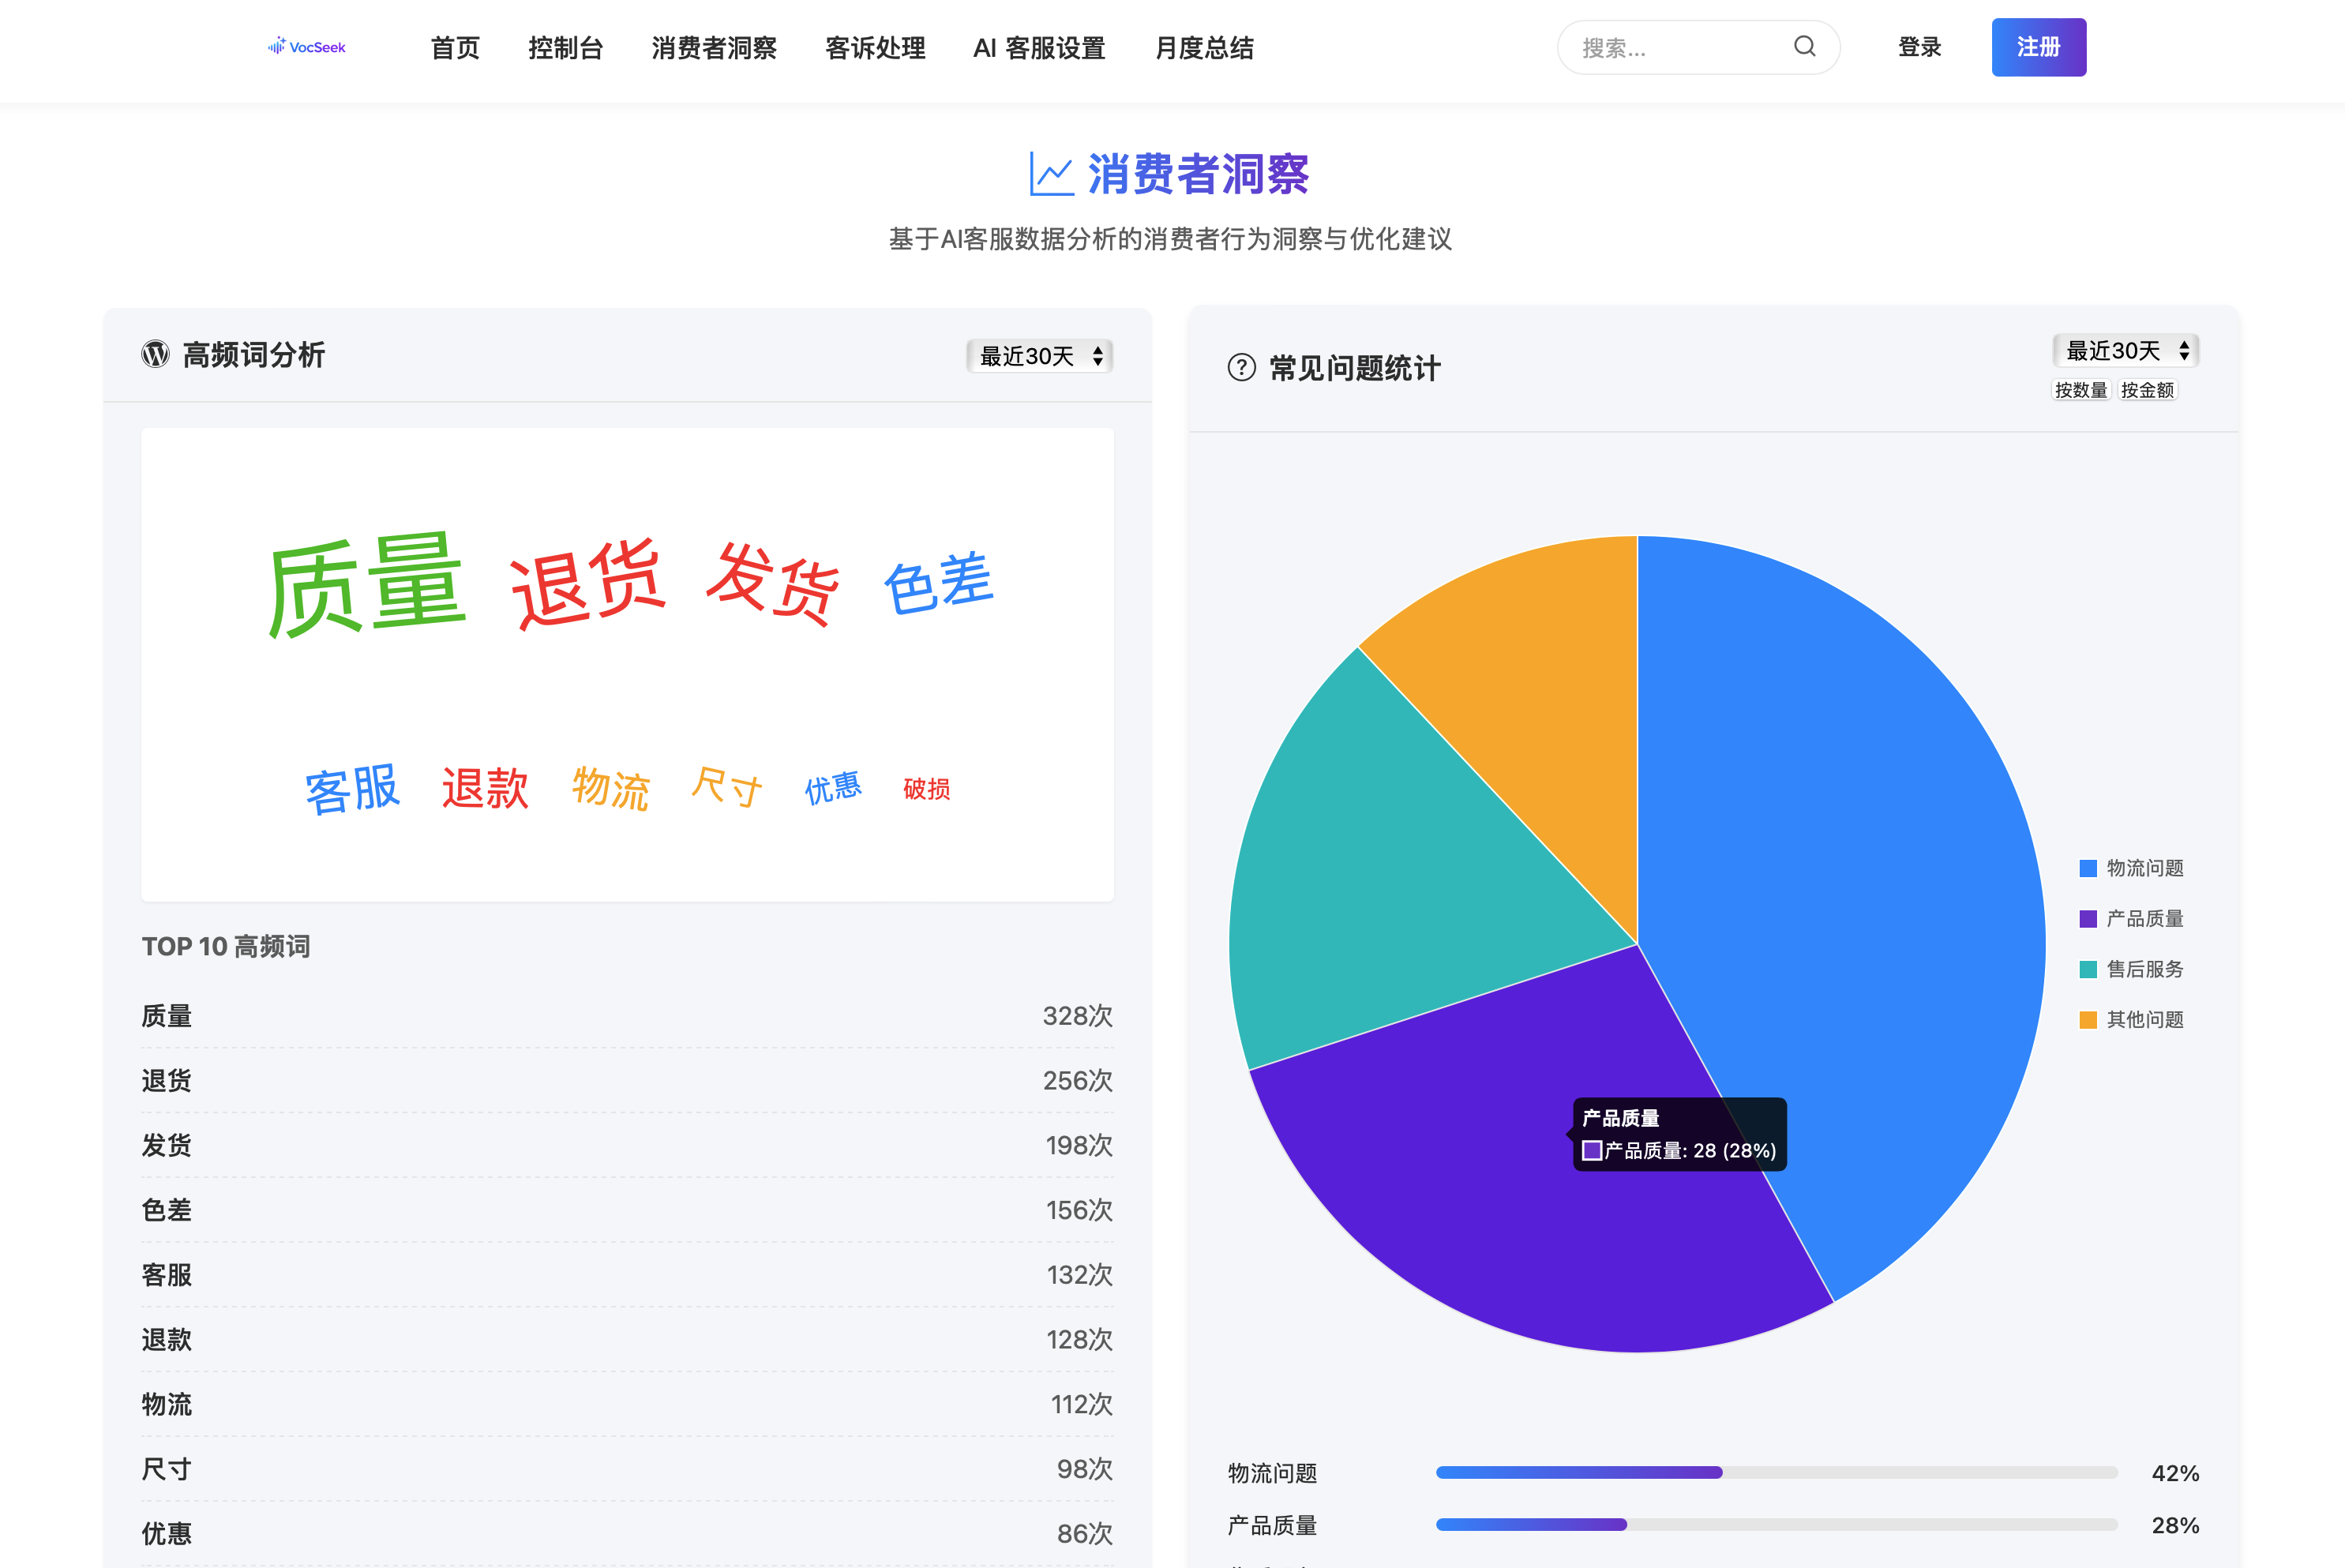Click the 注册 button
Screen dimensions: 2345x1568
pos(2038,46)
